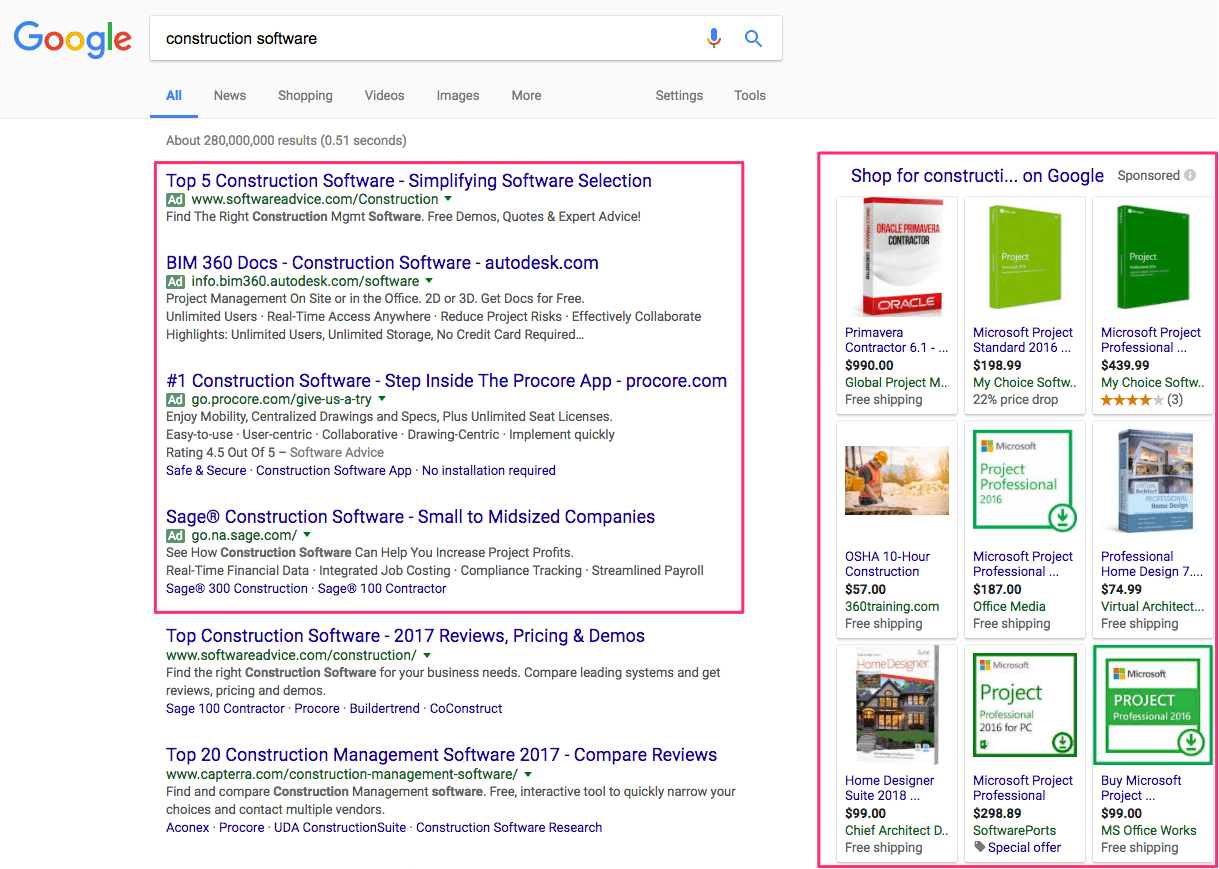Open the CoConstruct sitelink
The height and width of the screenshot is (869, 1219).
pos(466,709)
